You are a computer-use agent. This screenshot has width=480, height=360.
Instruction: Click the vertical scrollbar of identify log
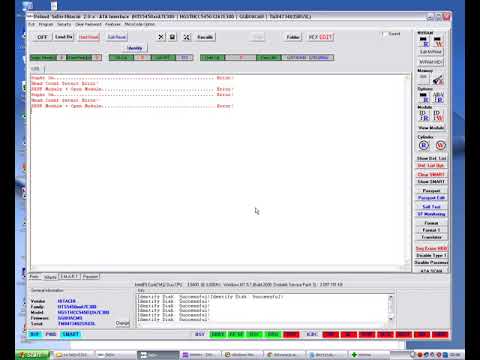[x=390, y=308]
